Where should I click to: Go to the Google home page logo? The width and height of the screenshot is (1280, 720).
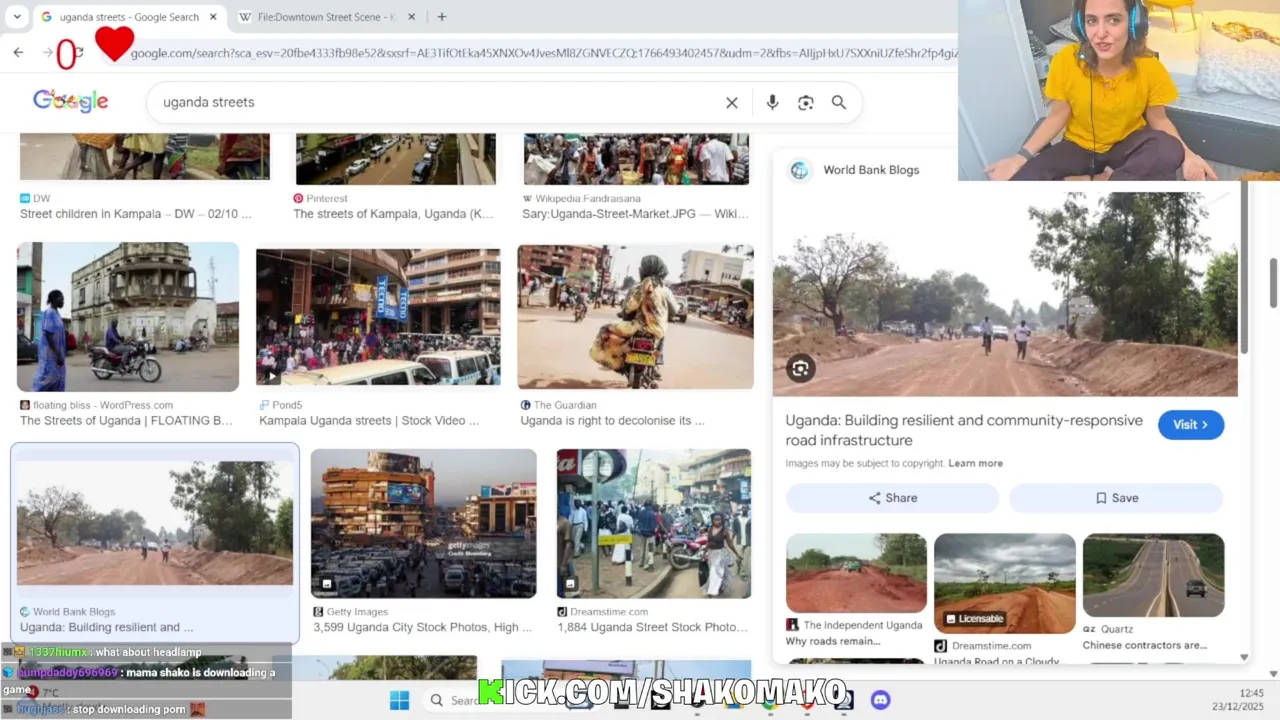tap(70, 101)
